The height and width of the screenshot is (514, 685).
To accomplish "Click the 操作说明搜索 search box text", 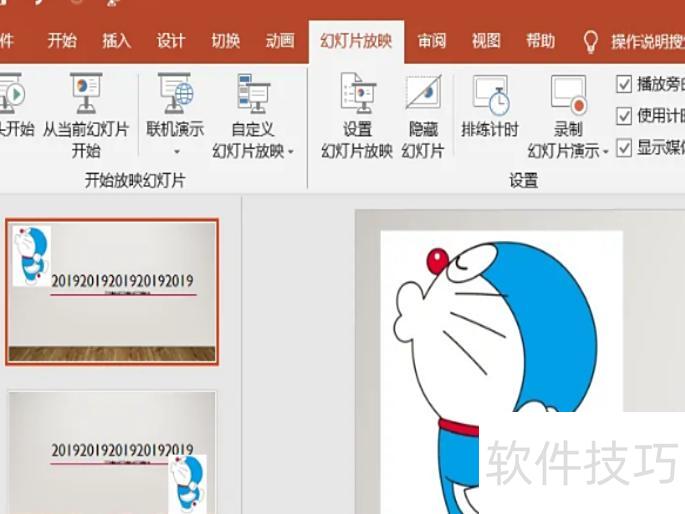I will pyautogui.click(x=647, y=42).
